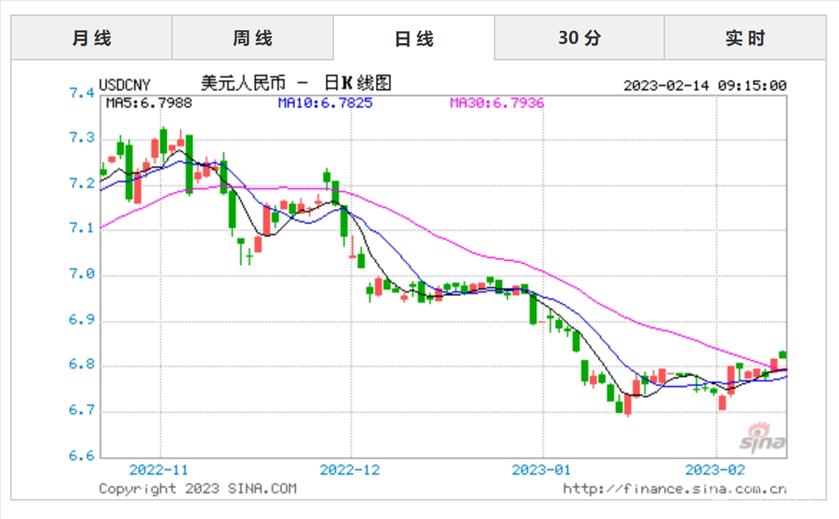This screenshot has width=839, height=519.
Task: Click the latest green candlestick at the chart's right end
Action: point(783,354)
